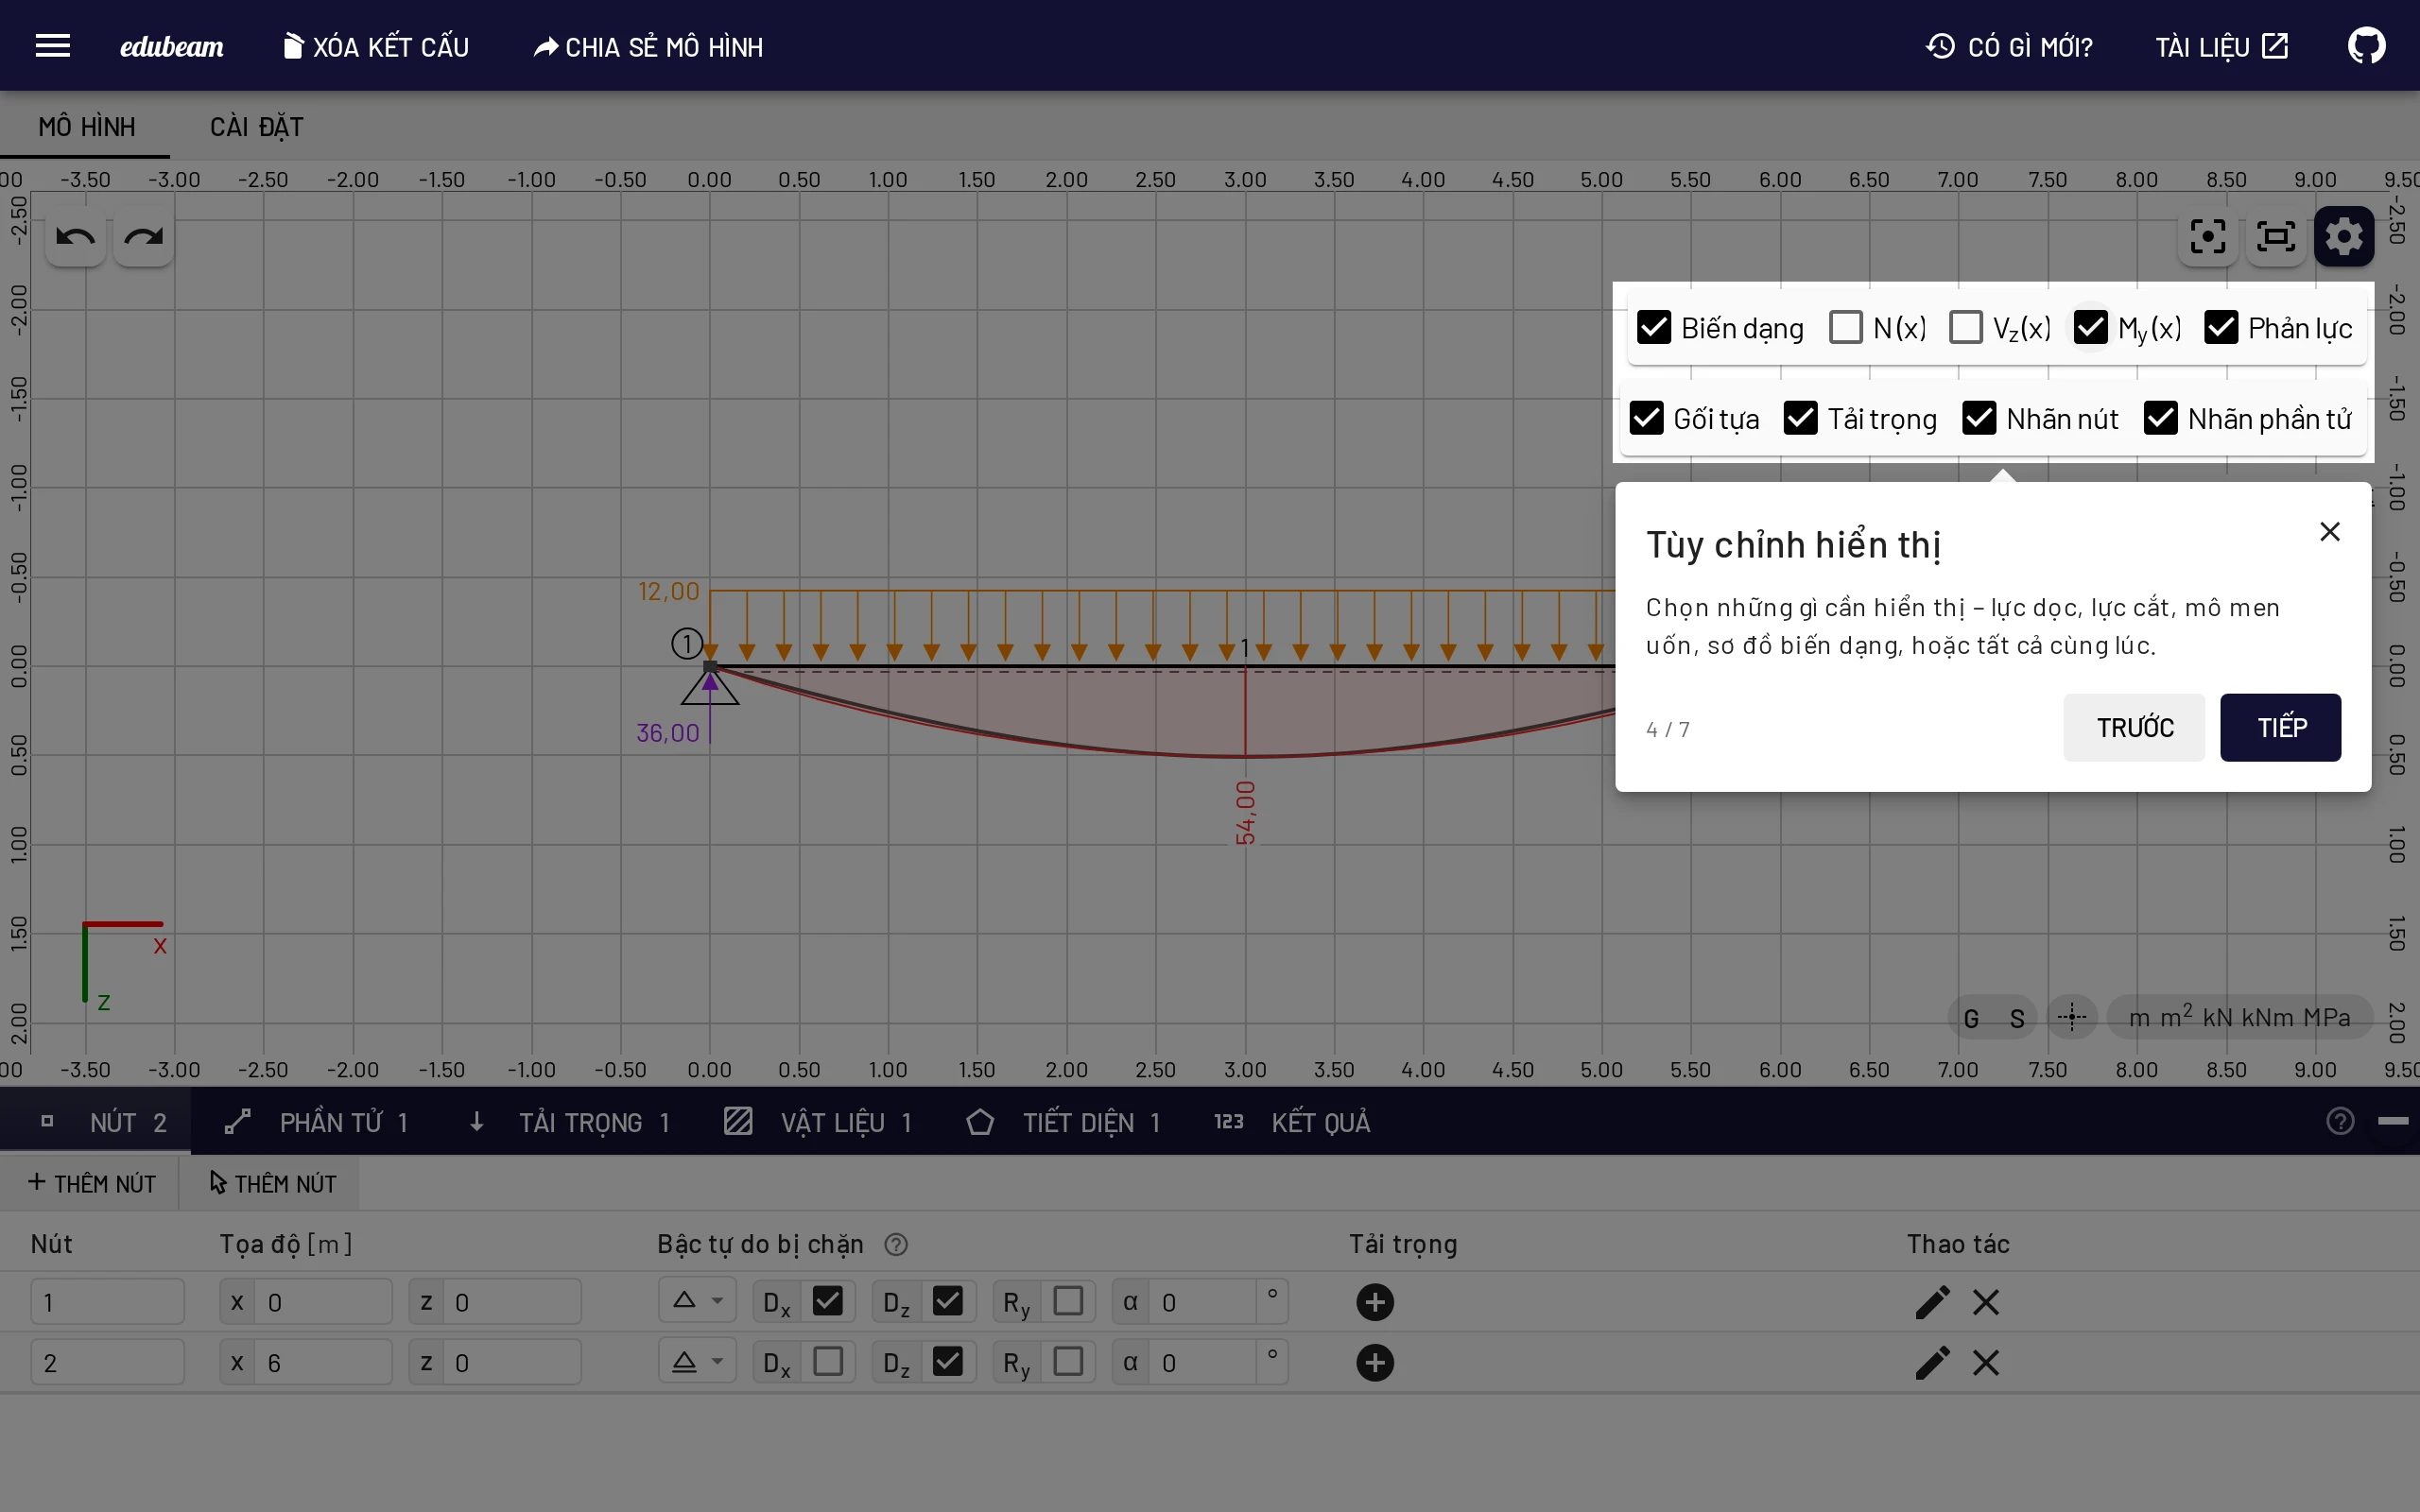Click the TIẾP button in tour
Screen dimensions: 2420x1512
pos(2280,727)
